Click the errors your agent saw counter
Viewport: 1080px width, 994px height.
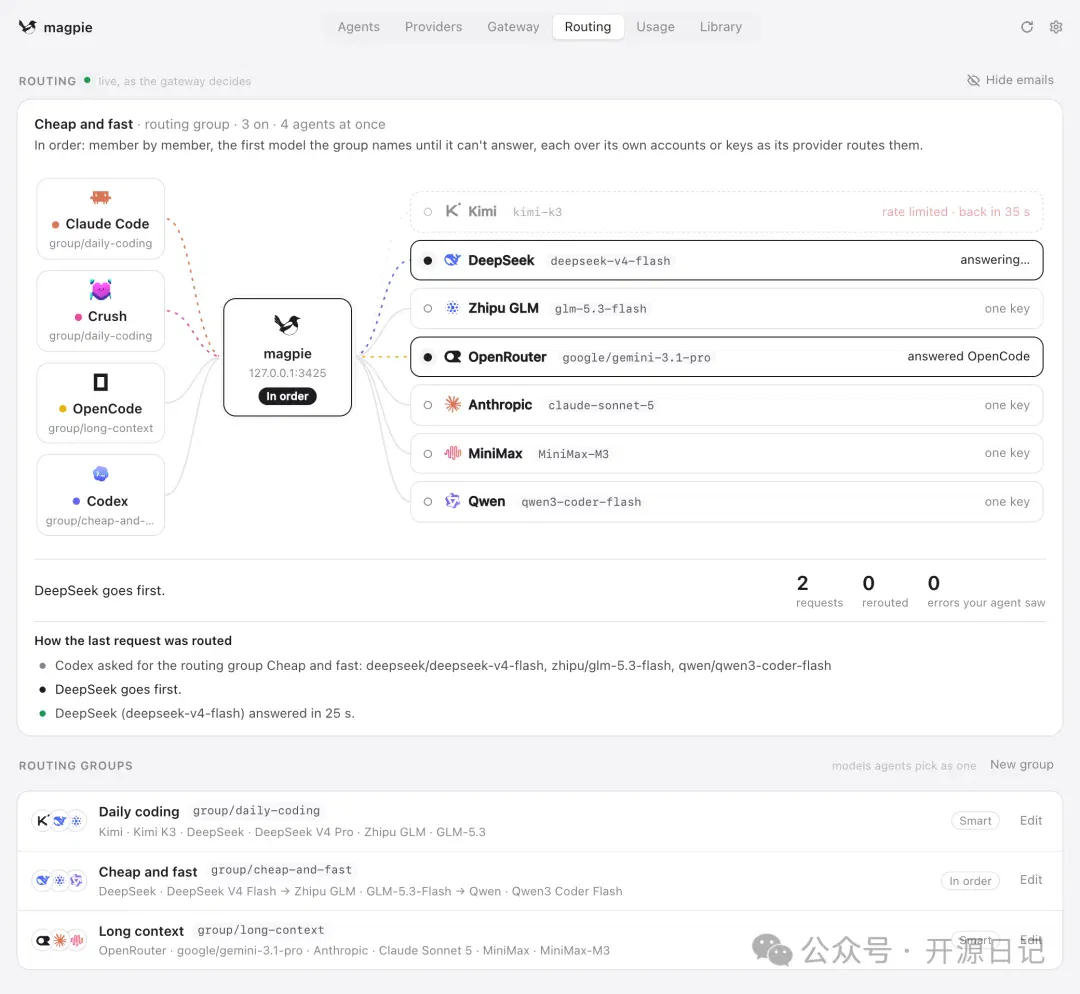[986, 592]
